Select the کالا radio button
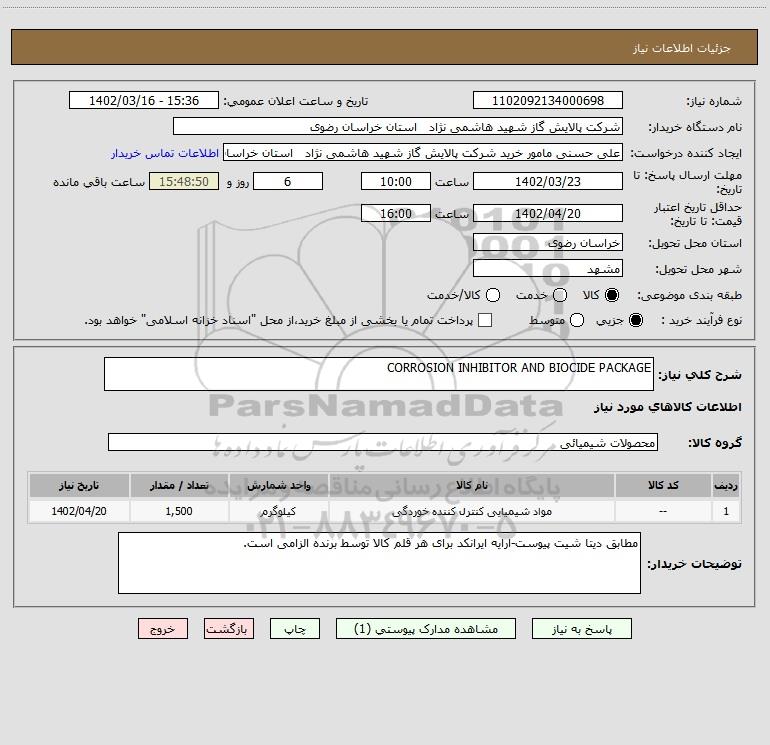The image size is (770, 745). [612, 295]
